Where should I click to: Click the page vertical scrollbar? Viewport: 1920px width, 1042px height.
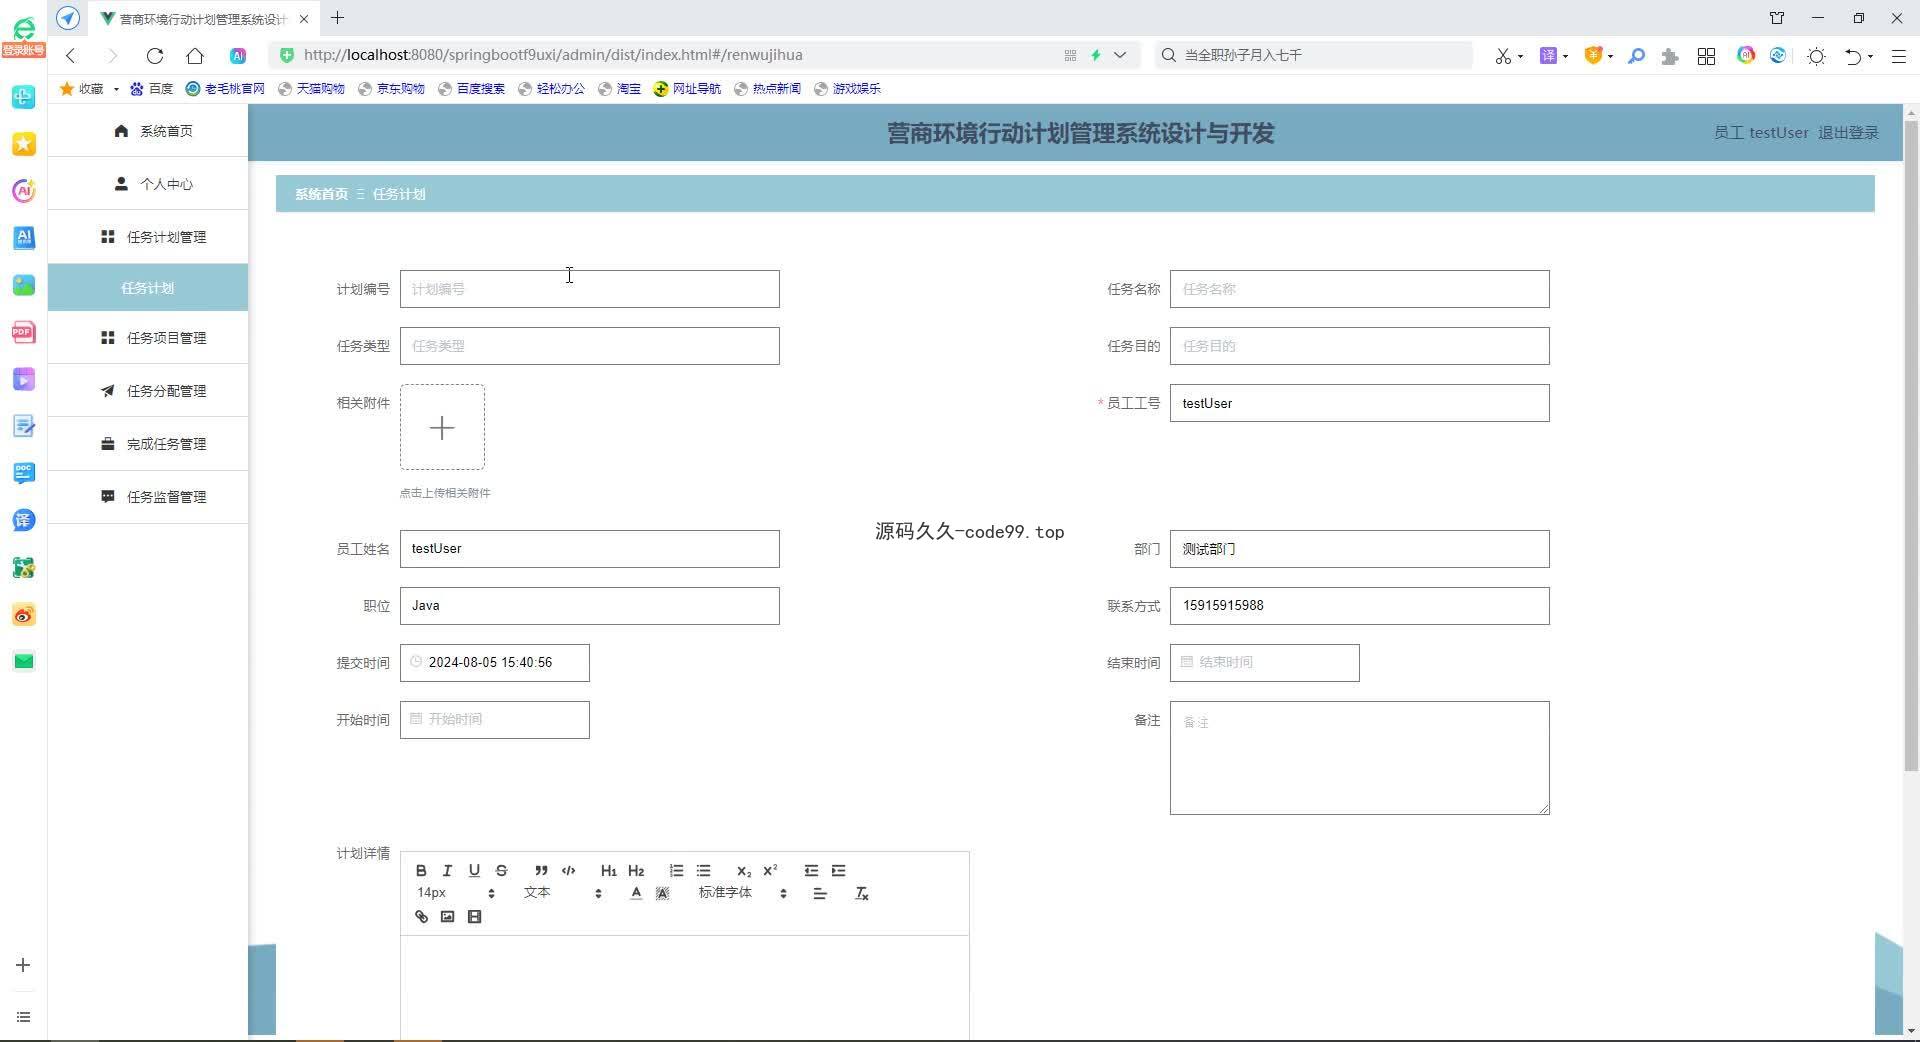point(1911,445)
